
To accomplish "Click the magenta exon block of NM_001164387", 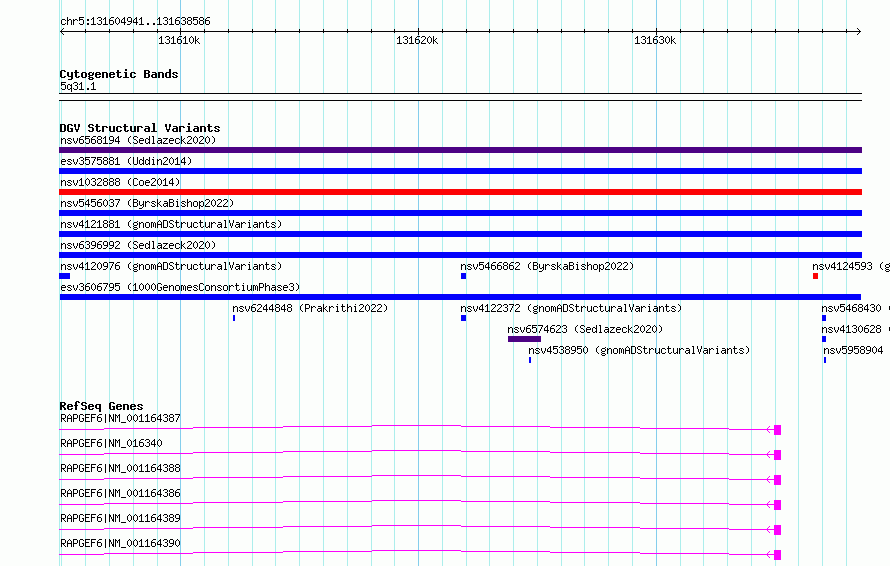I will coord(778,430).
